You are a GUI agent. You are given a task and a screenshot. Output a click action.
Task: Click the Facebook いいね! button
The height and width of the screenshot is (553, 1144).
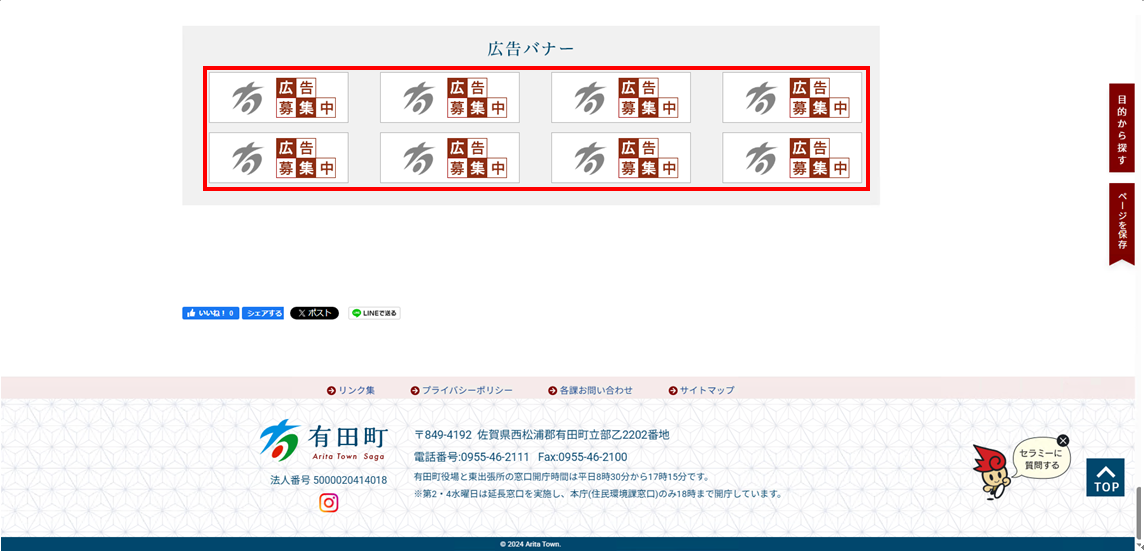point(210,313)
